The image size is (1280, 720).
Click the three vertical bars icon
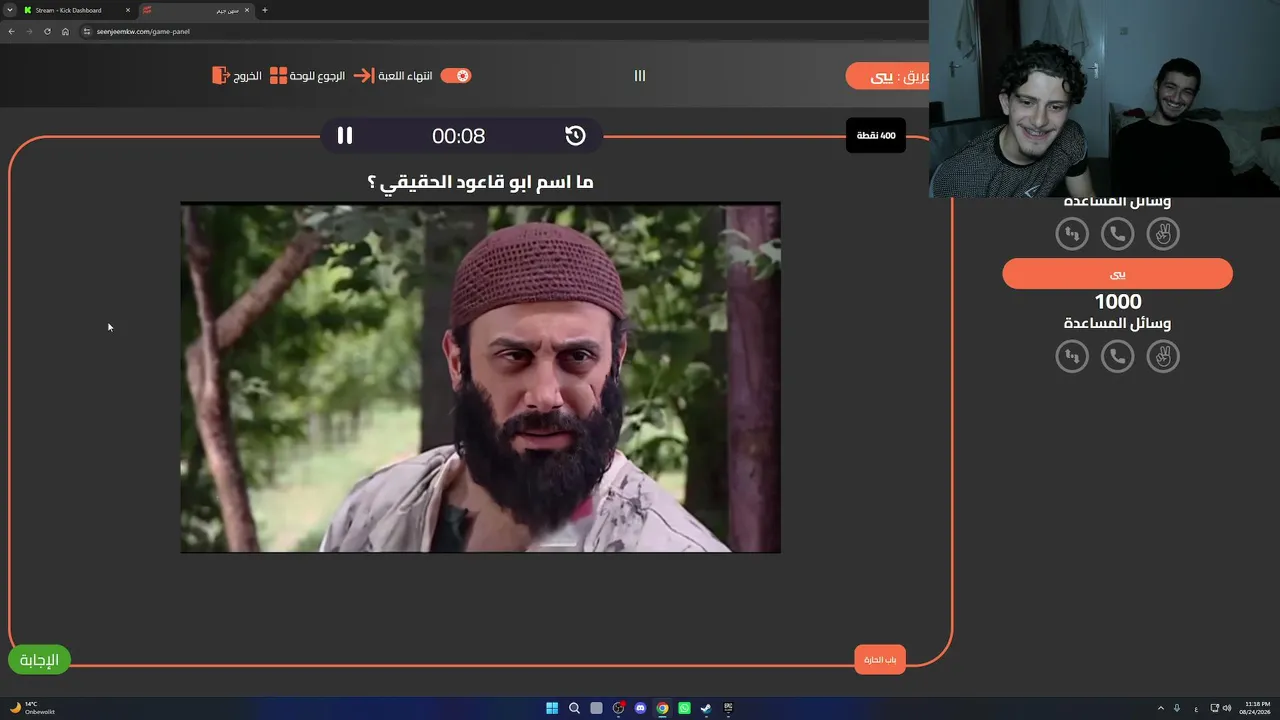pyautogui.click(x=640, y=76)
